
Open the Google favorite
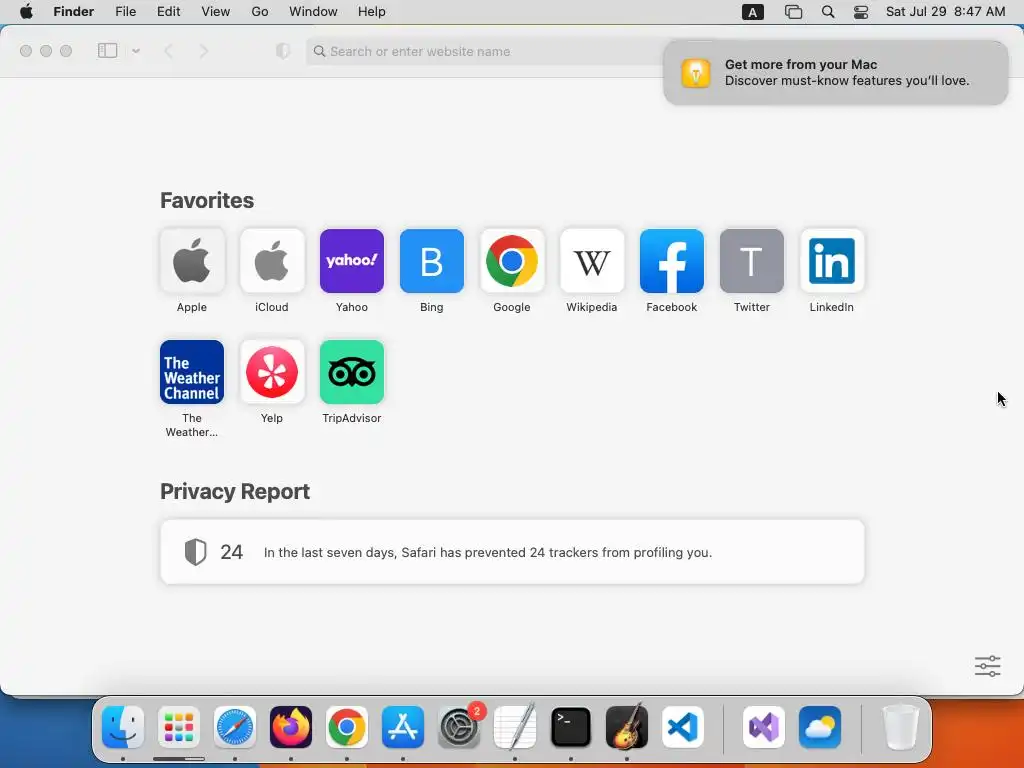tap(511, 261)
